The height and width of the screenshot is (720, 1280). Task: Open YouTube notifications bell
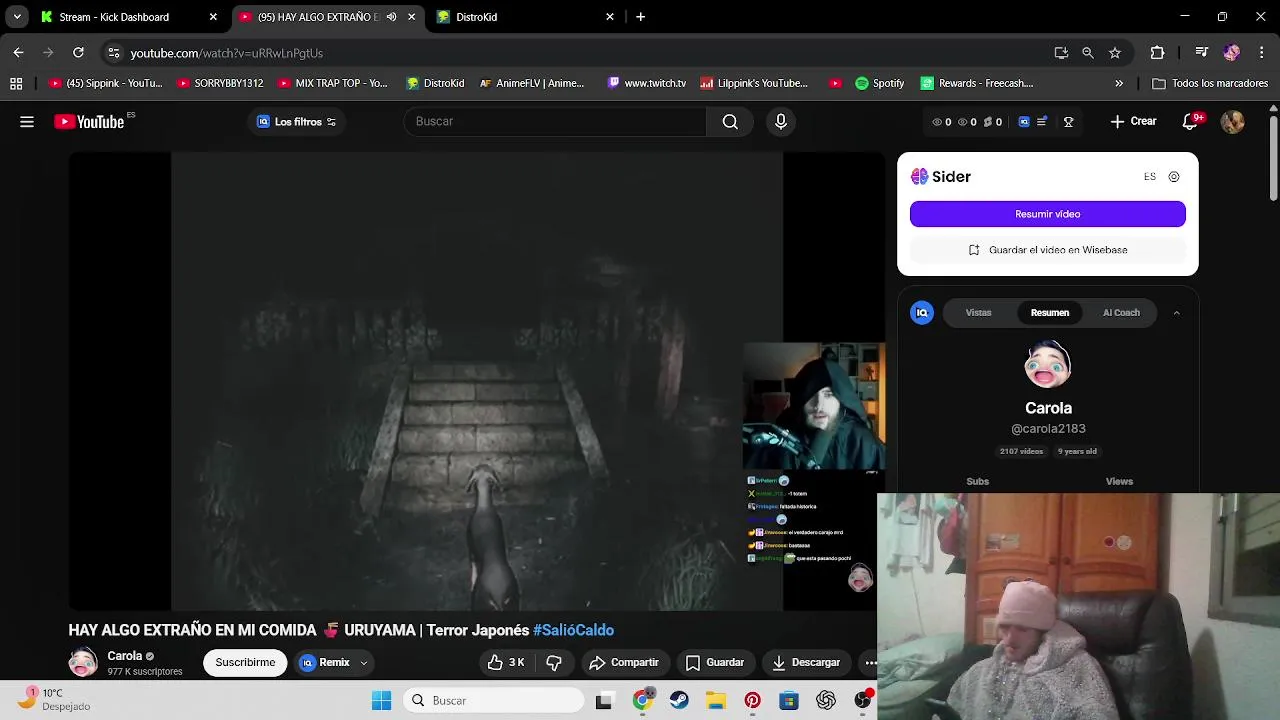[x=1190, y=122]
